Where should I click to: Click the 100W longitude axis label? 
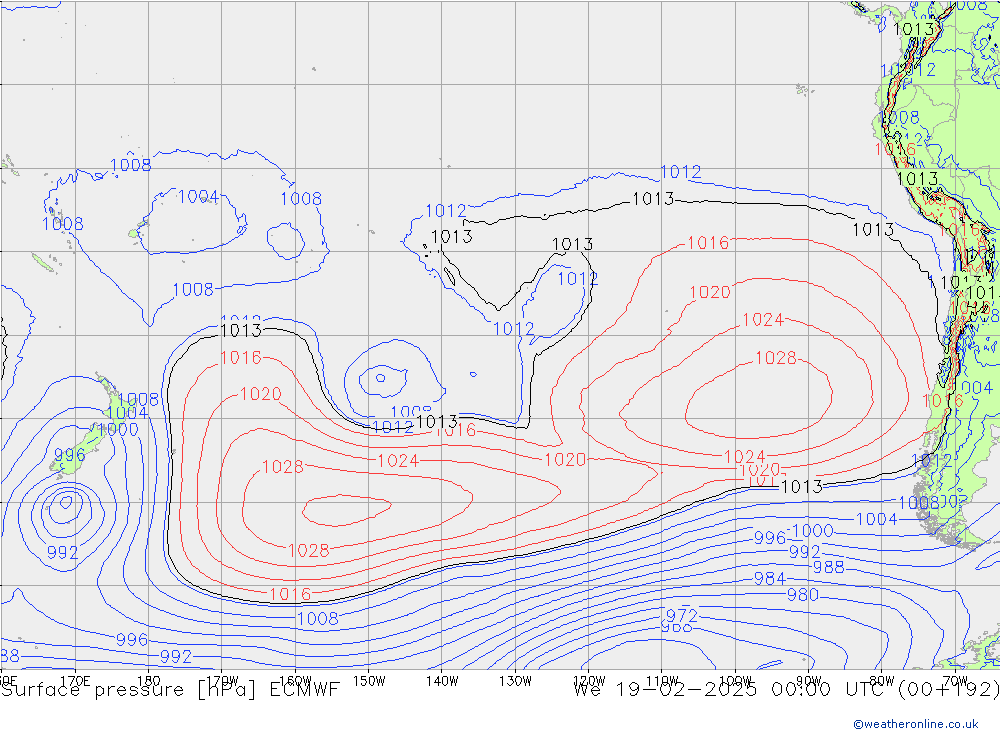click(735, 680)
